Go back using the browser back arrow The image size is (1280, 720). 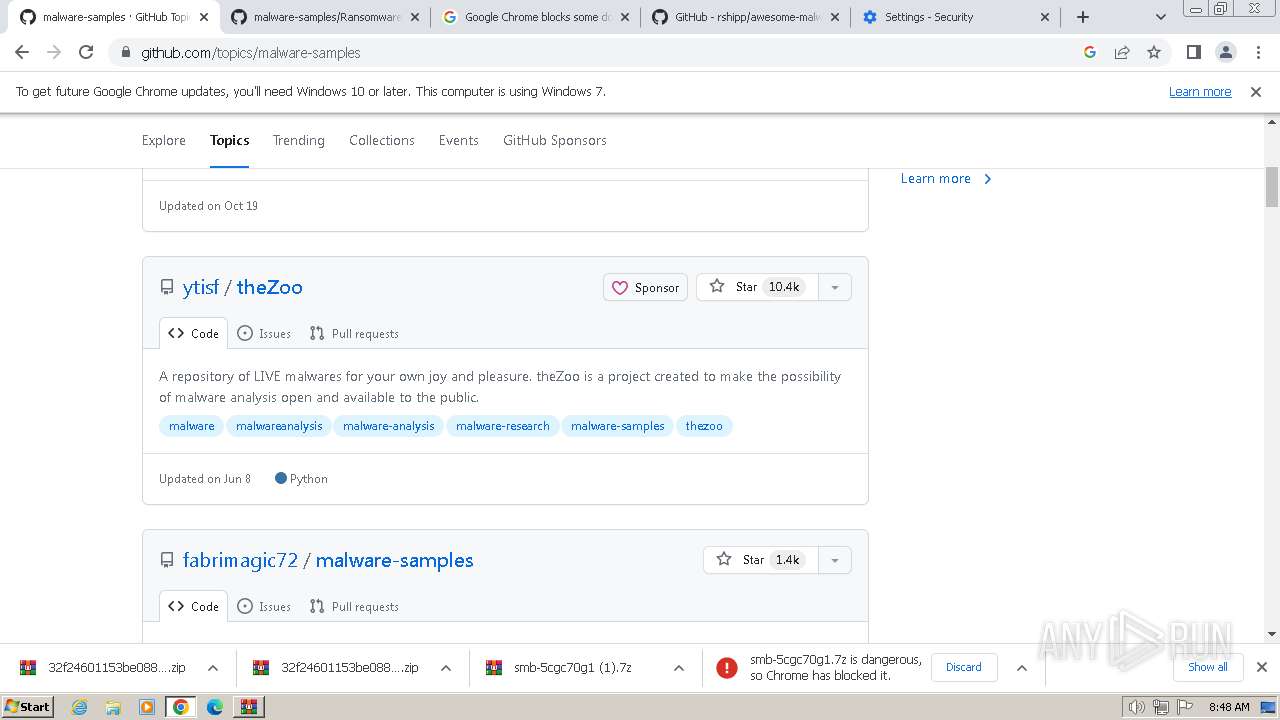click(x=22, y=53)
